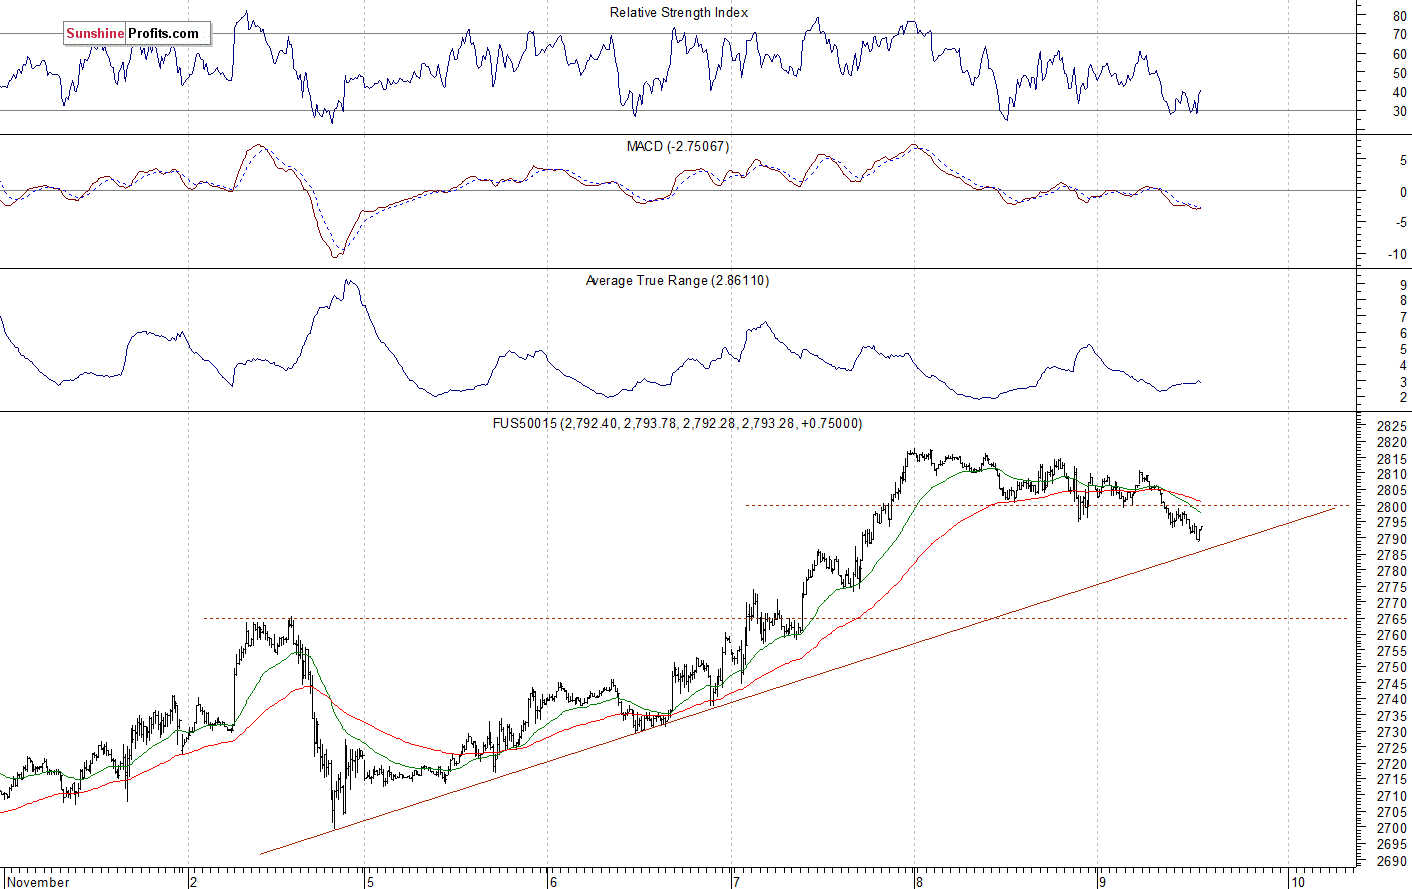Click the SunshineProfits.com logo
The width and height of the screenshot is (1412, 889).
click(138, 33)
